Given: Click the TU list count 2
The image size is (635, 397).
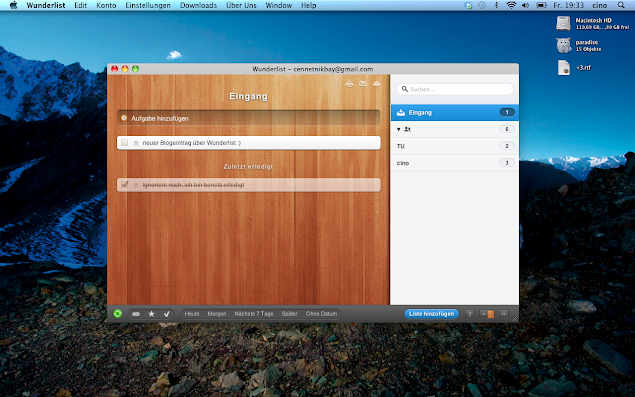Looking at the screenshot, I should click(507, 146).
